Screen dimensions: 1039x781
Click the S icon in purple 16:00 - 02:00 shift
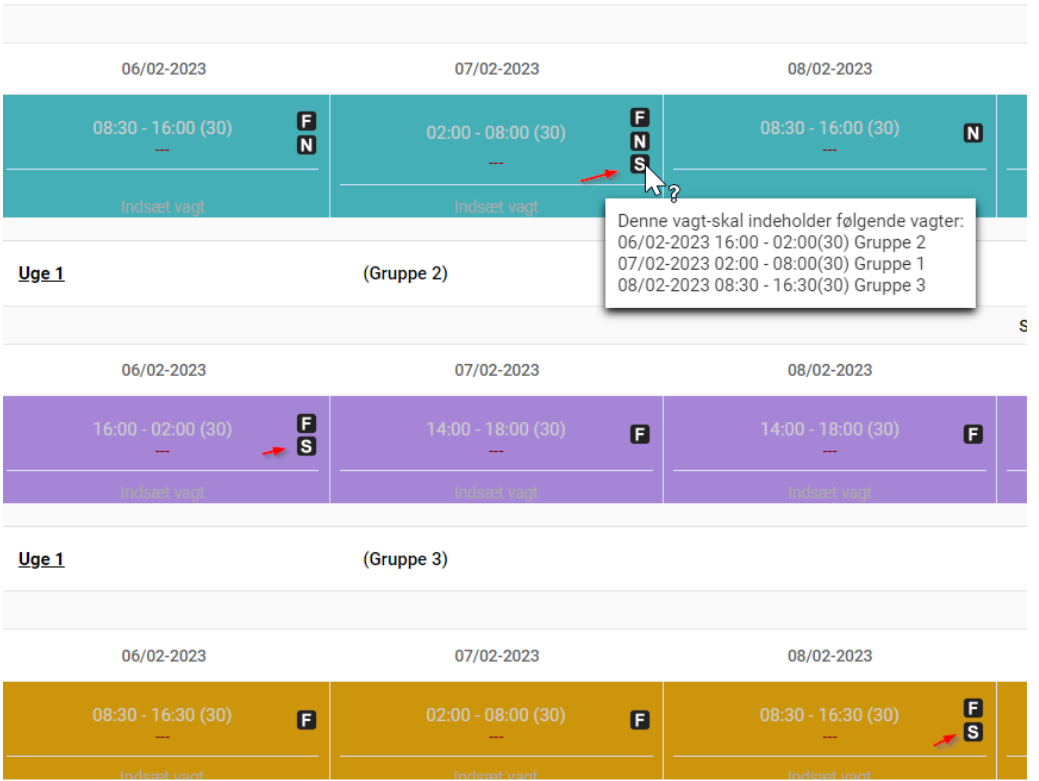coord(307,446)
